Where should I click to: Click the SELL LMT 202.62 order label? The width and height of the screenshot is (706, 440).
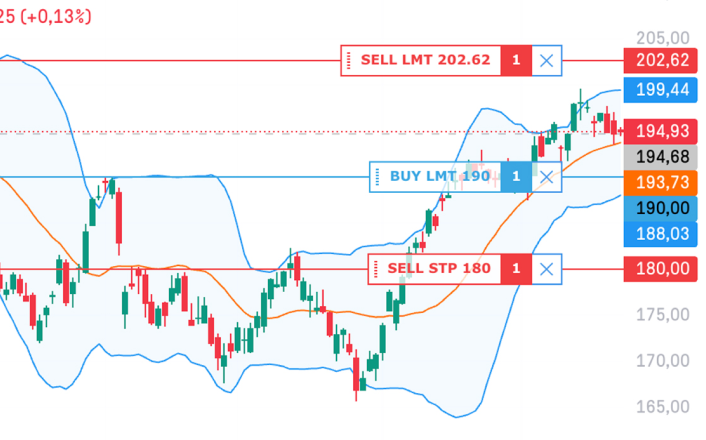[x=425, y=60]
